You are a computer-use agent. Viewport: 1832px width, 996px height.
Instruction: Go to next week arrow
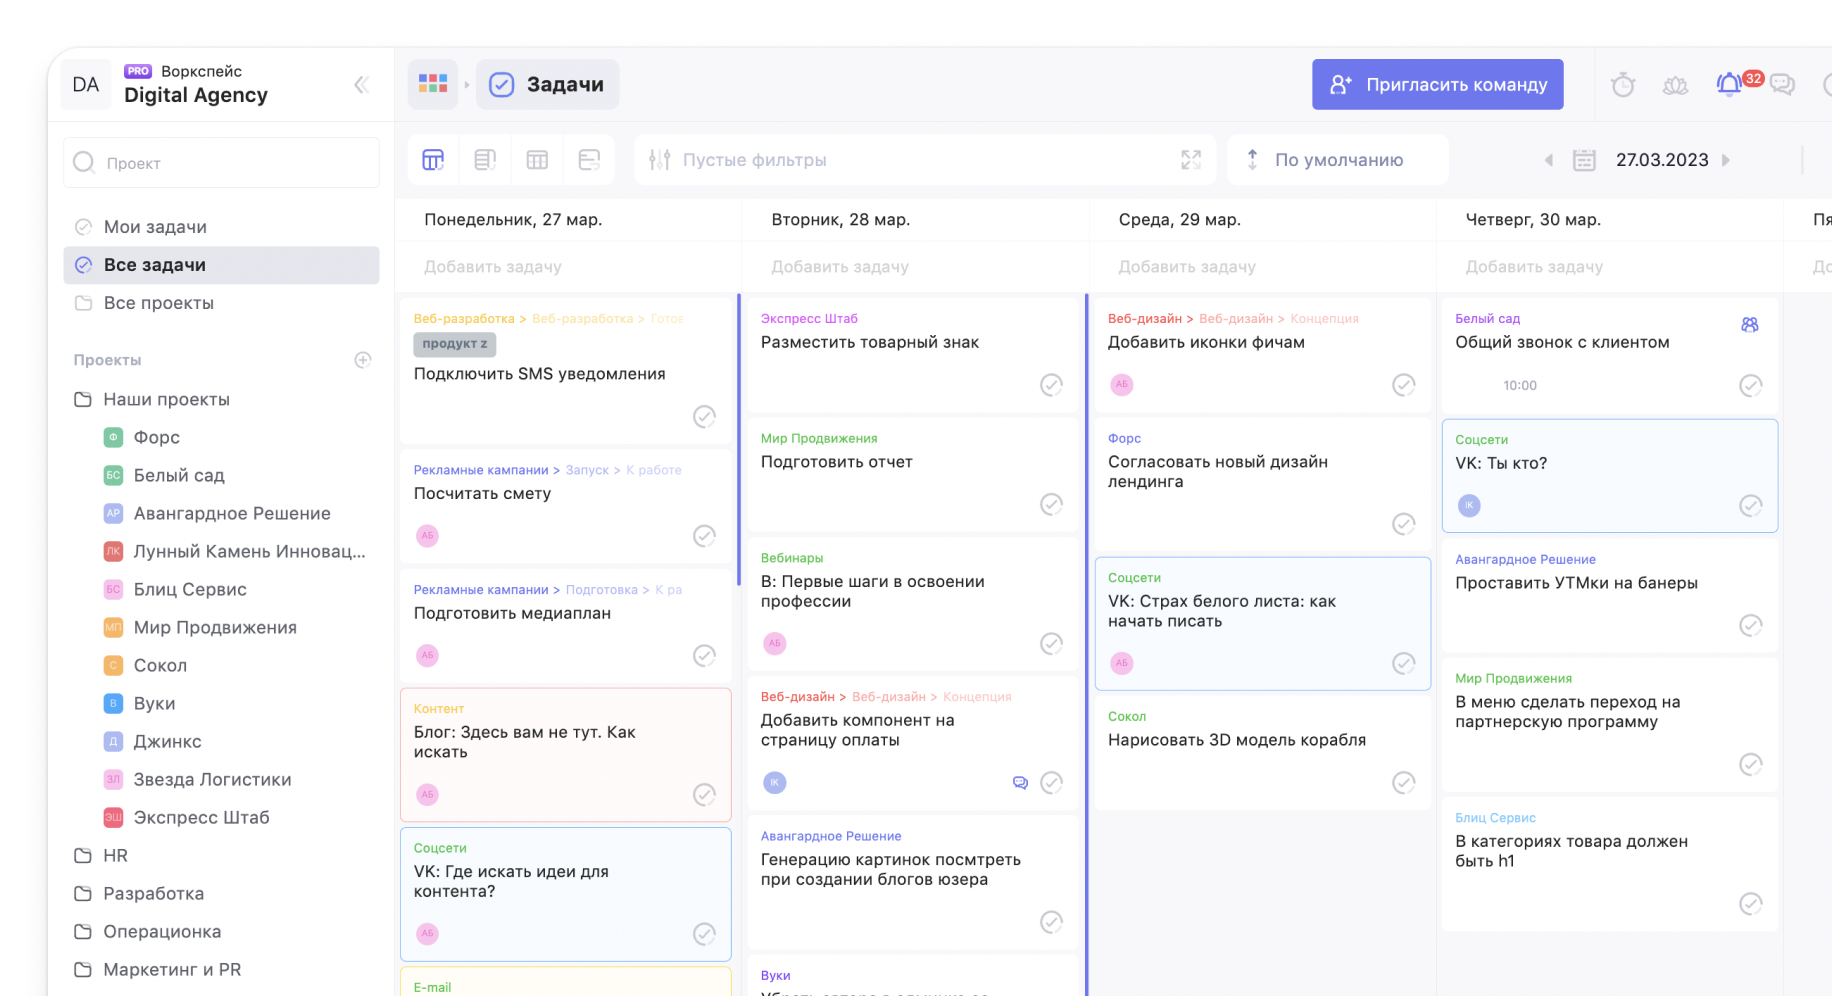(1725, 160)
